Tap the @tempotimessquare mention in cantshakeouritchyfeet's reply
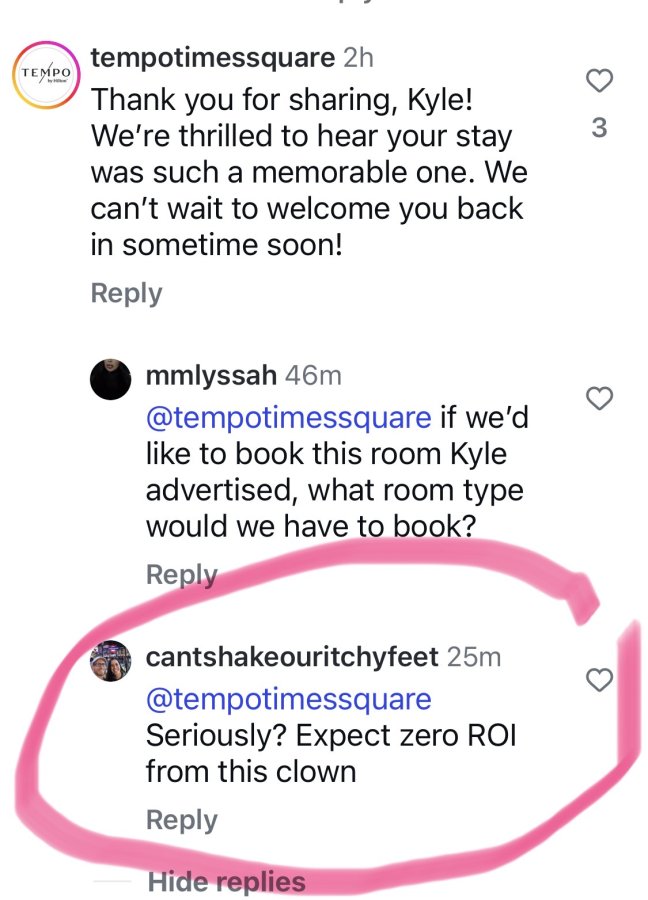Viewport: 648px width, 900px height. point(289,699)
